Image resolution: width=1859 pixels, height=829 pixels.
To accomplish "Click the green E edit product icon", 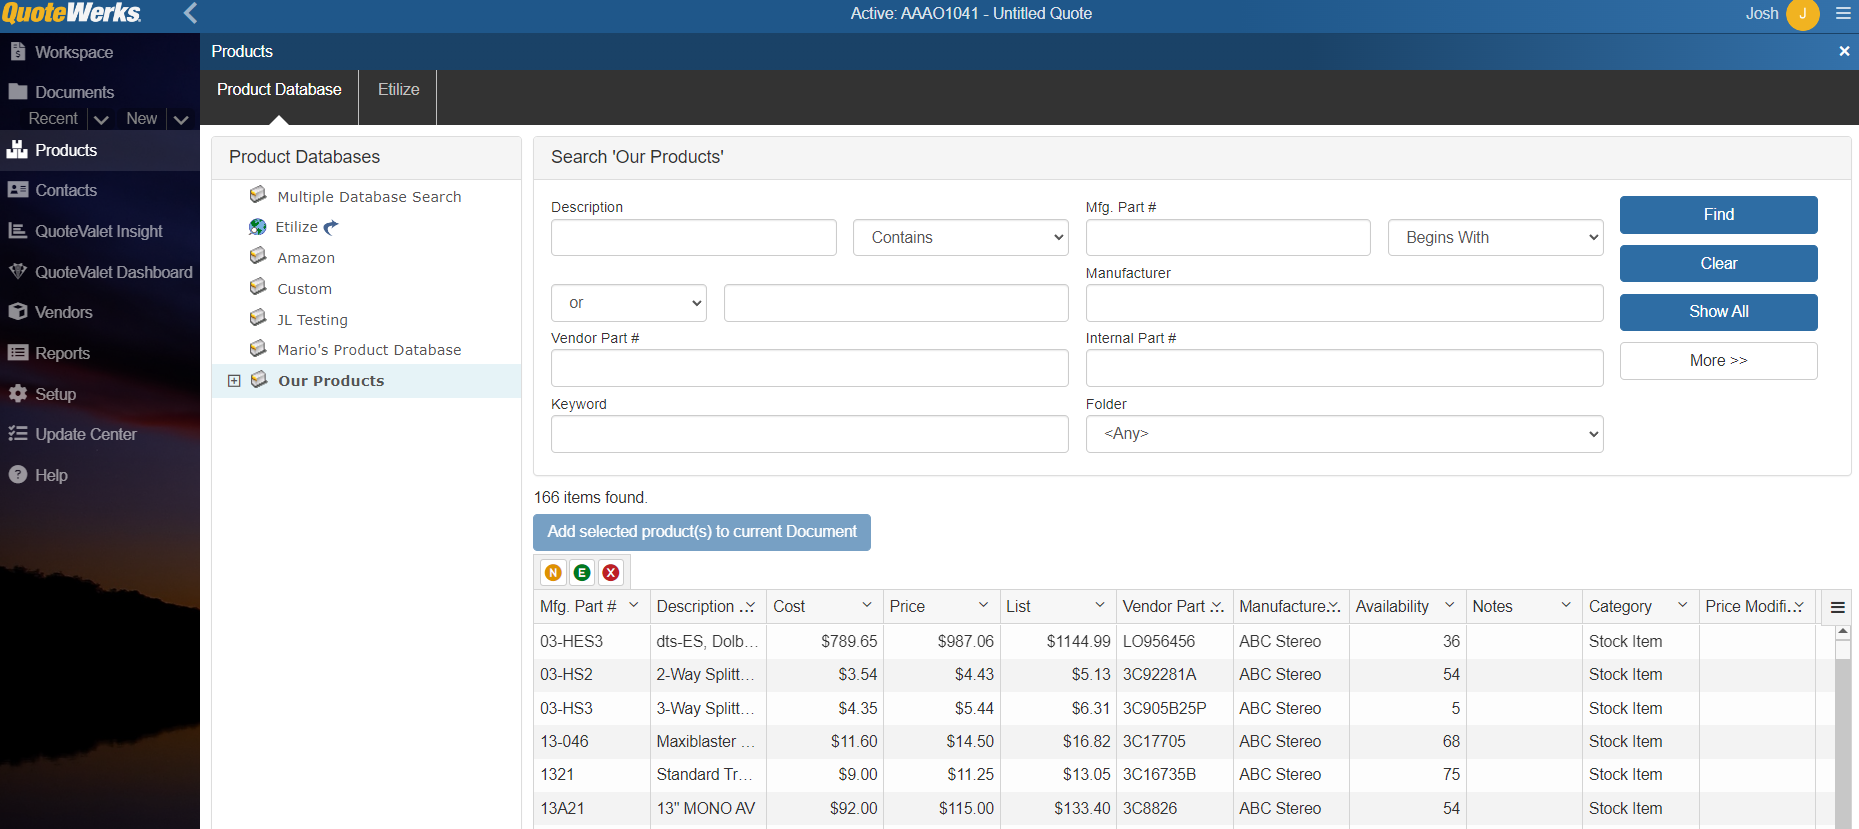I will point(582,572).
